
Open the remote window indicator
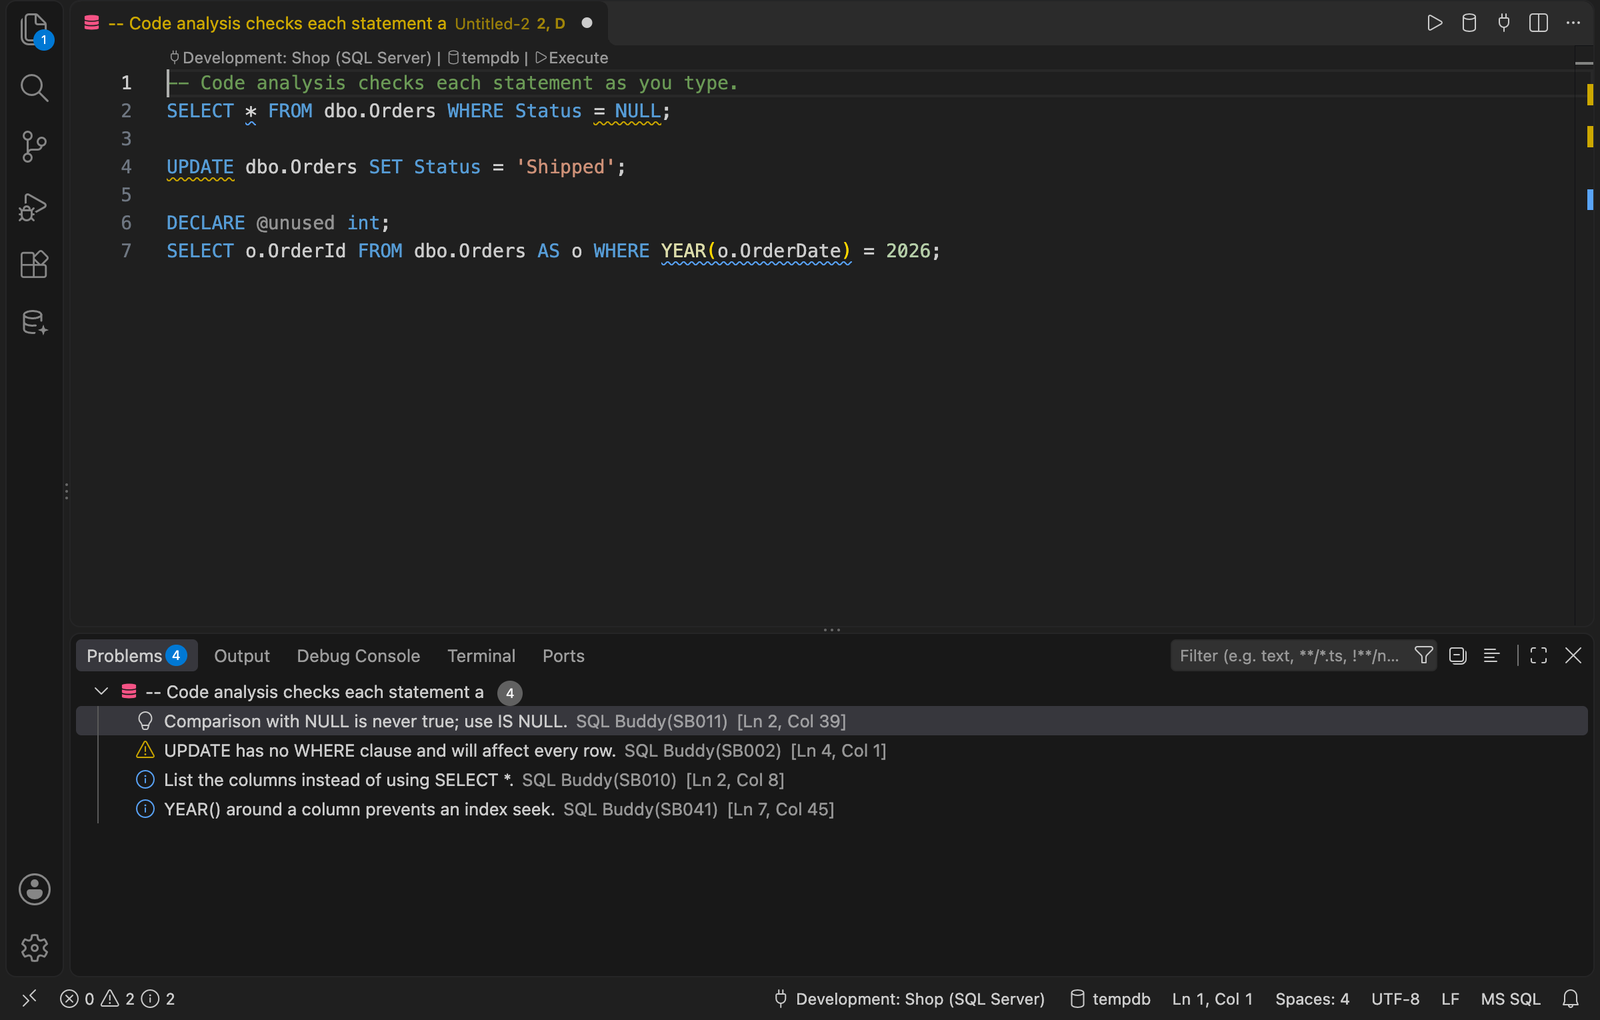[x=29, y=998]
